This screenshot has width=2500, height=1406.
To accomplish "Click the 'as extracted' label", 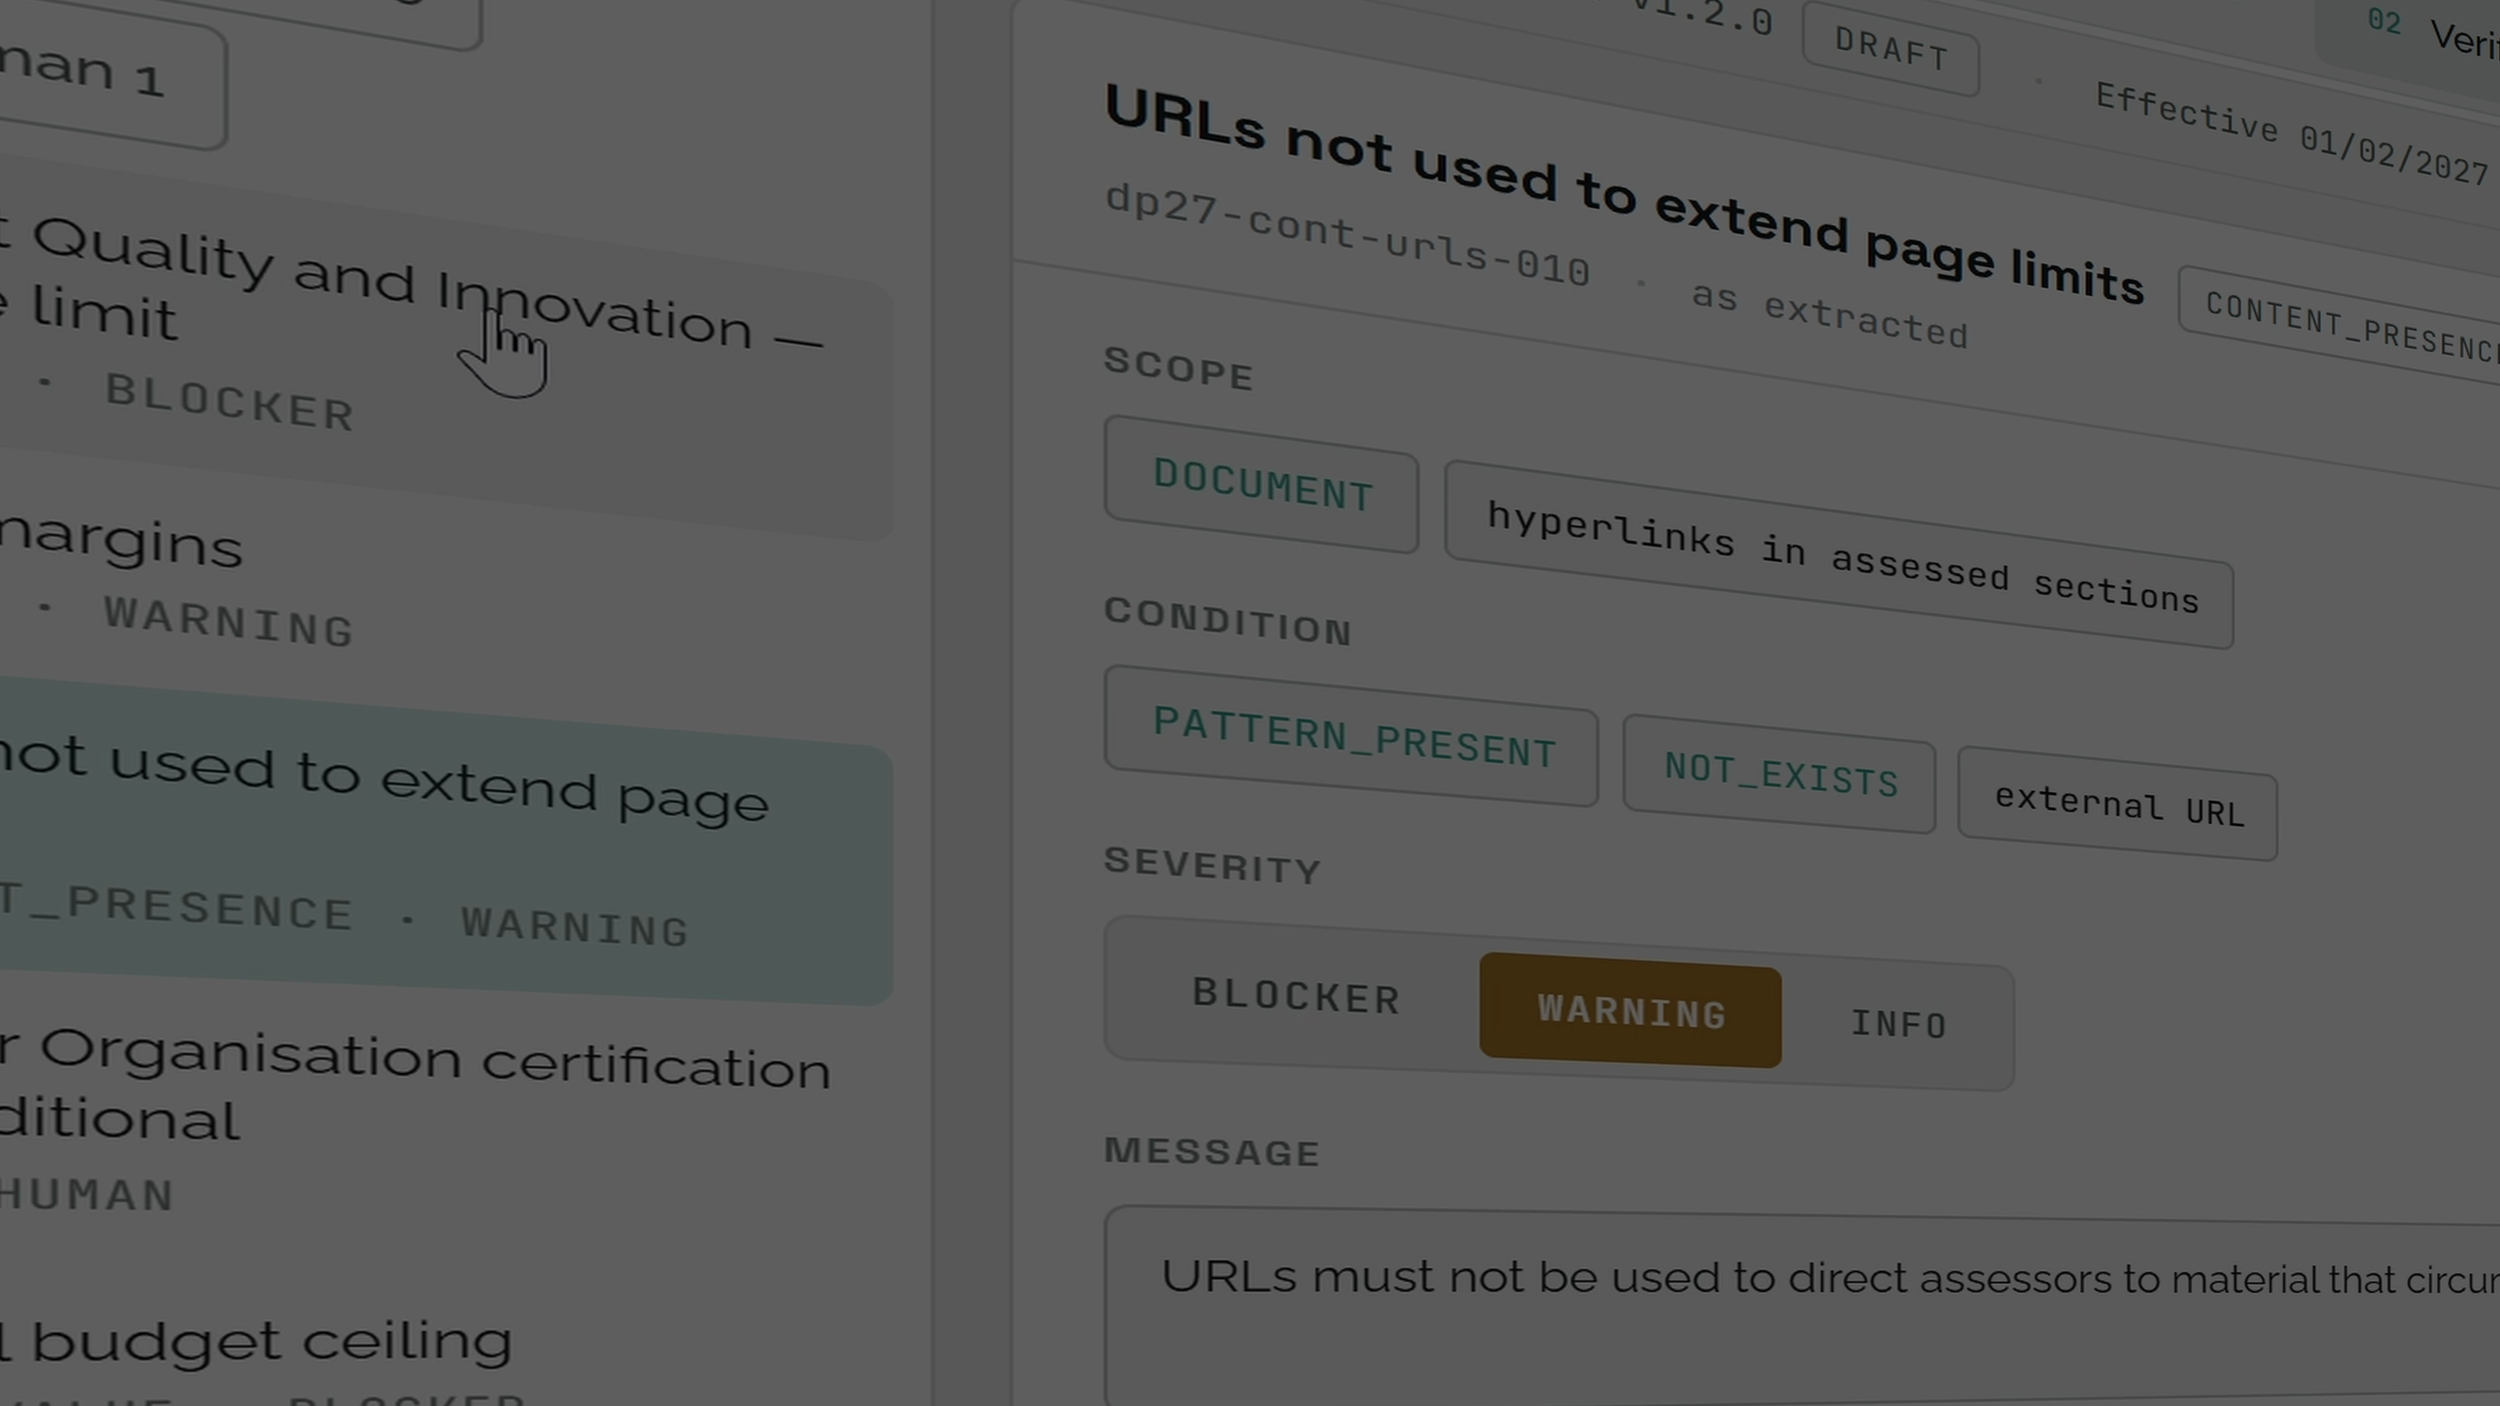I will pos(1829,314).
